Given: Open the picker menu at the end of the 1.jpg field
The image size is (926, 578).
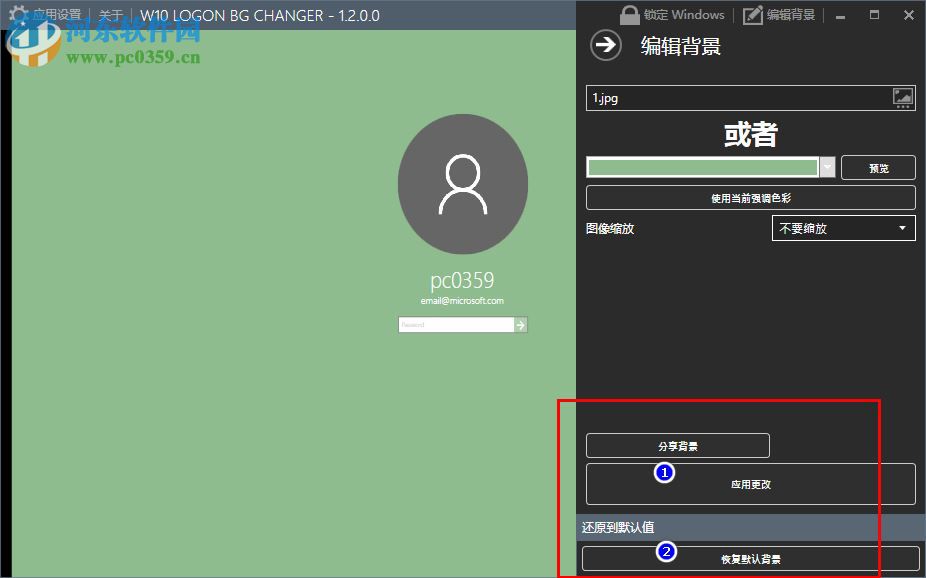Looking at the screenshot, I should click(903, 97).
